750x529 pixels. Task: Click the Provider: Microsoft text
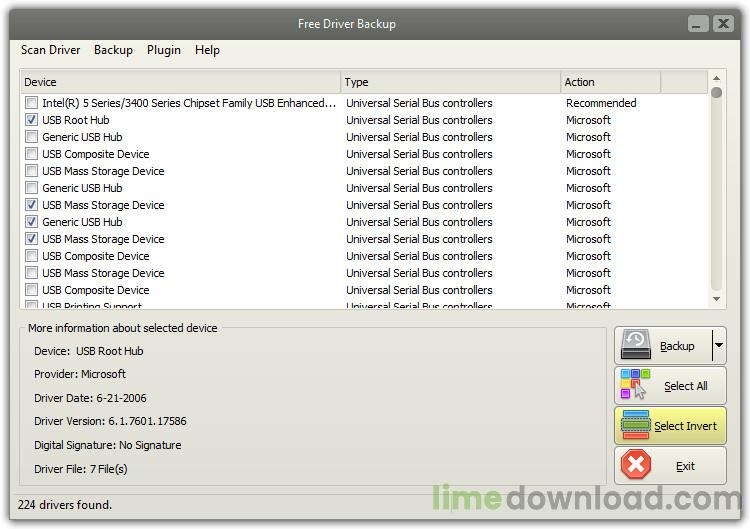pos(80,374)
